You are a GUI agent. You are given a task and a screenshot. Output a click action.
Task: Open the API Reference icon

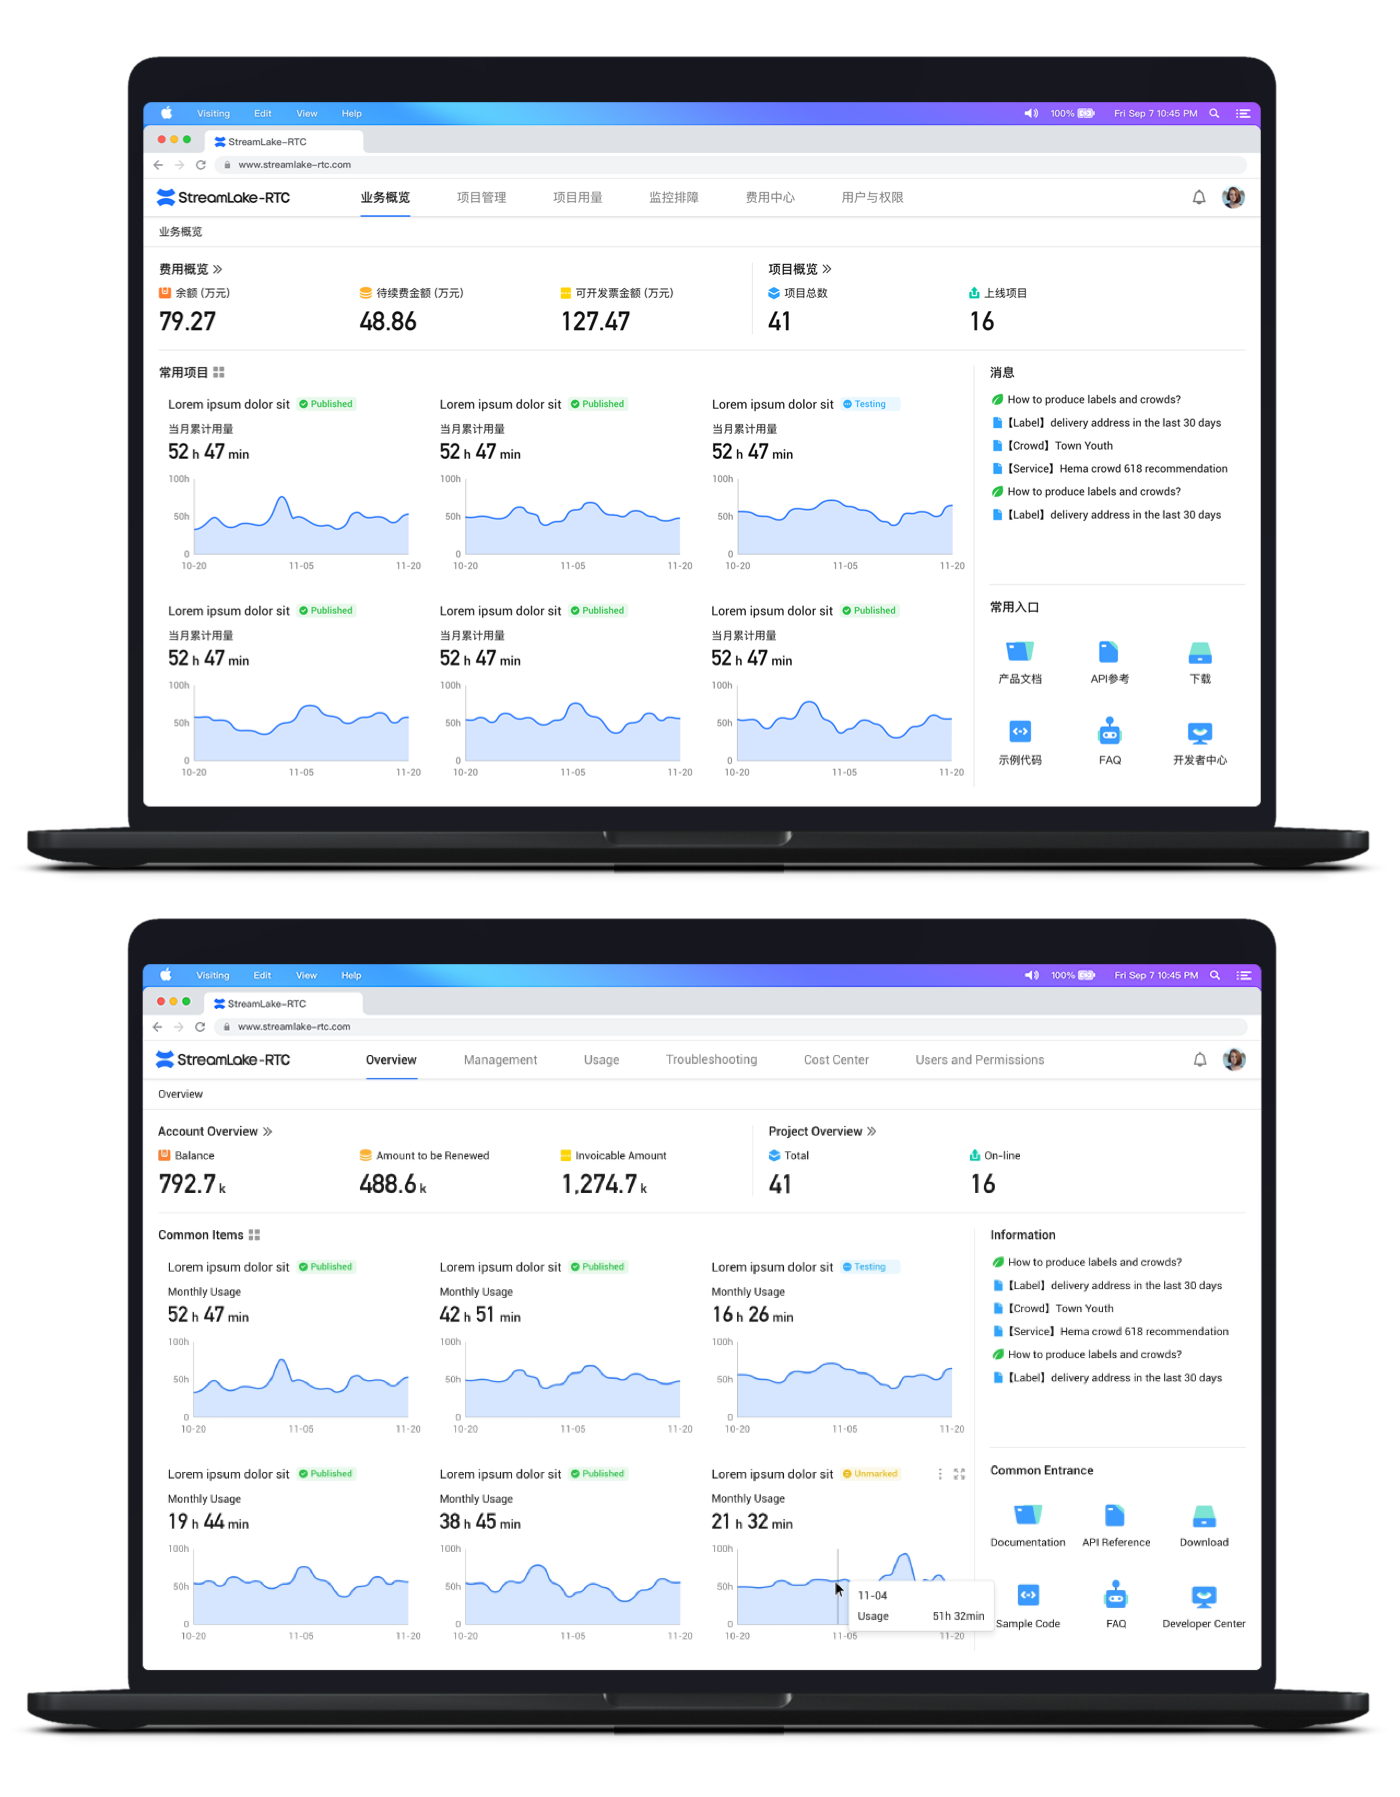1115,1515
